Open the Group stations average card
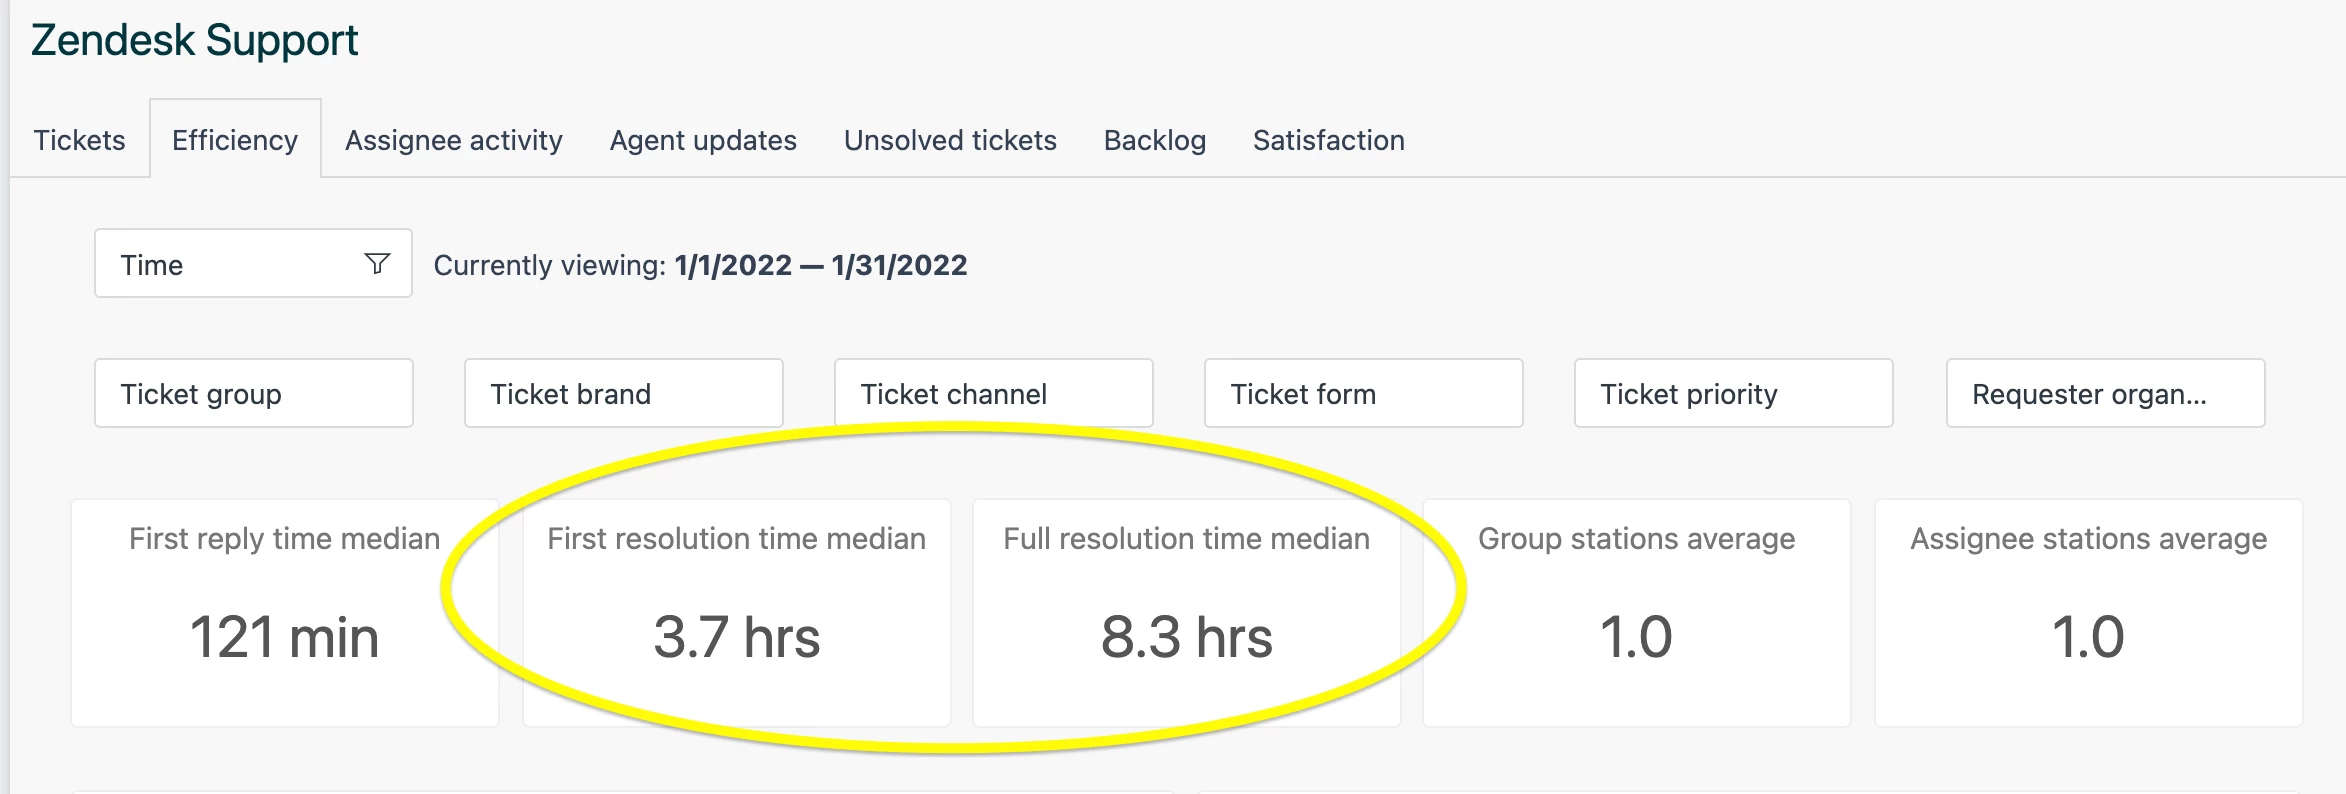The width and height of the screenshot is (2346, 794). pyautogui.click(x=1637, y=613)
